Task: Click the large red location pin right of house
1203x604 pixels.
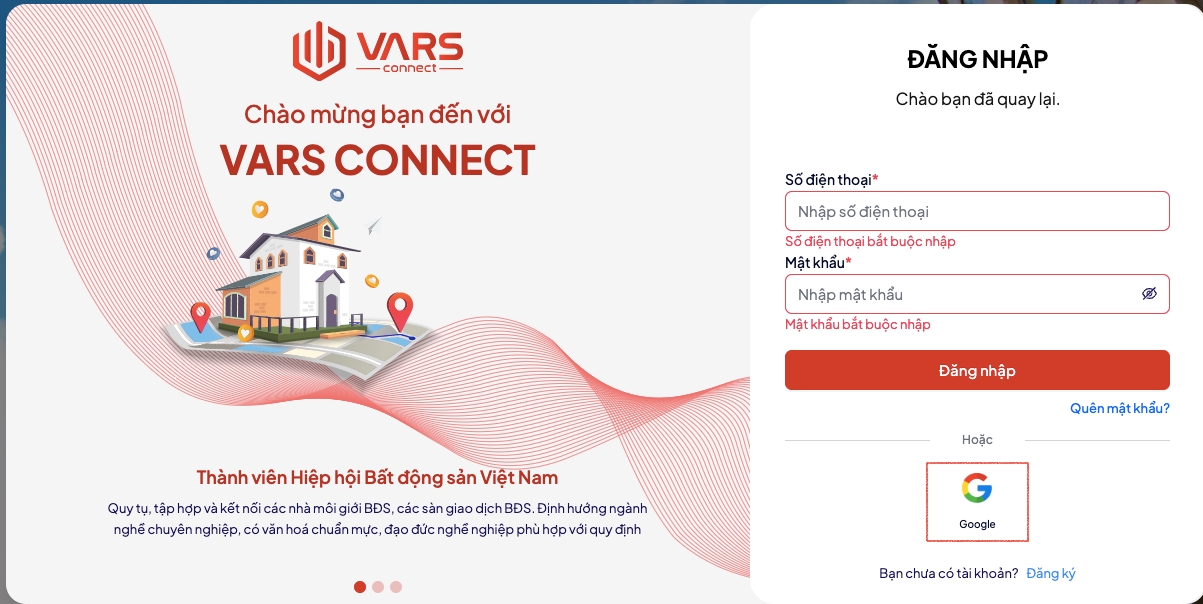Action: (400, 312)
